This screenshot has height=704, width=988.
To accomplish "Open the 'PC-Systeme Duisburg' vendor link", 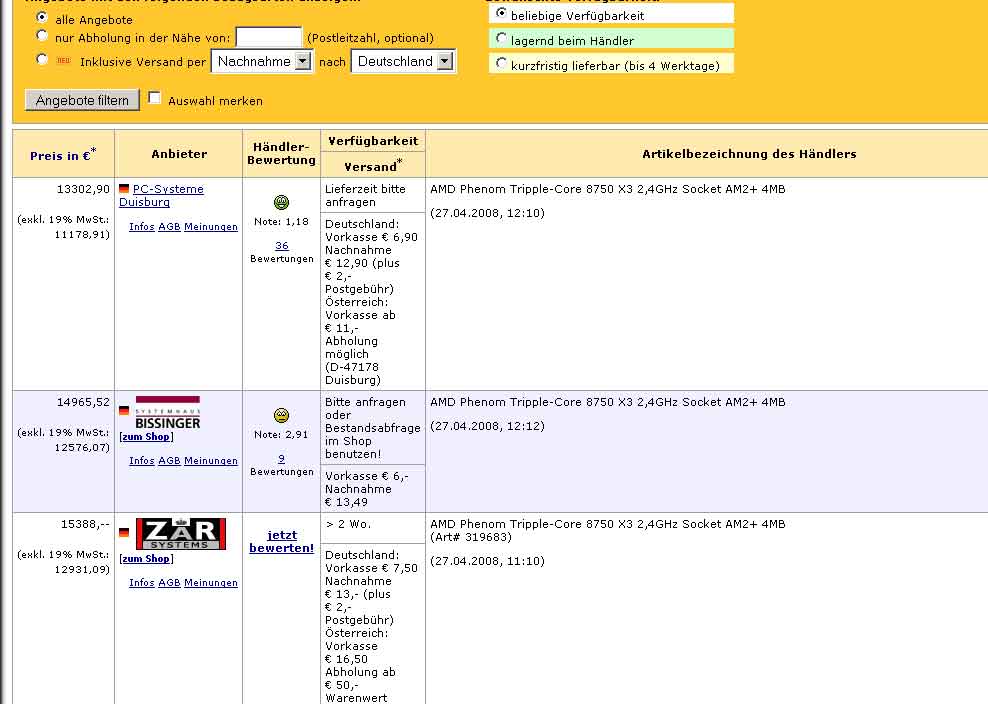I will pos(161,195).
